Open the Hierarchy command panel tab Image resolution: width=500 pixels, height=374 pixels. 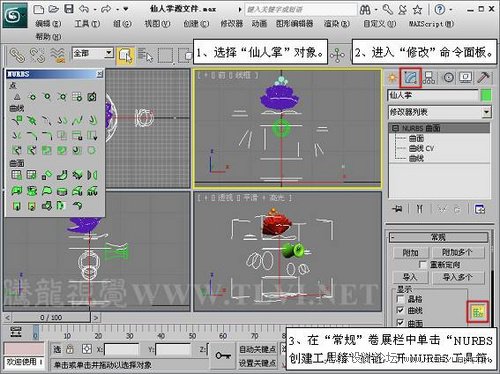pos(429,78)
